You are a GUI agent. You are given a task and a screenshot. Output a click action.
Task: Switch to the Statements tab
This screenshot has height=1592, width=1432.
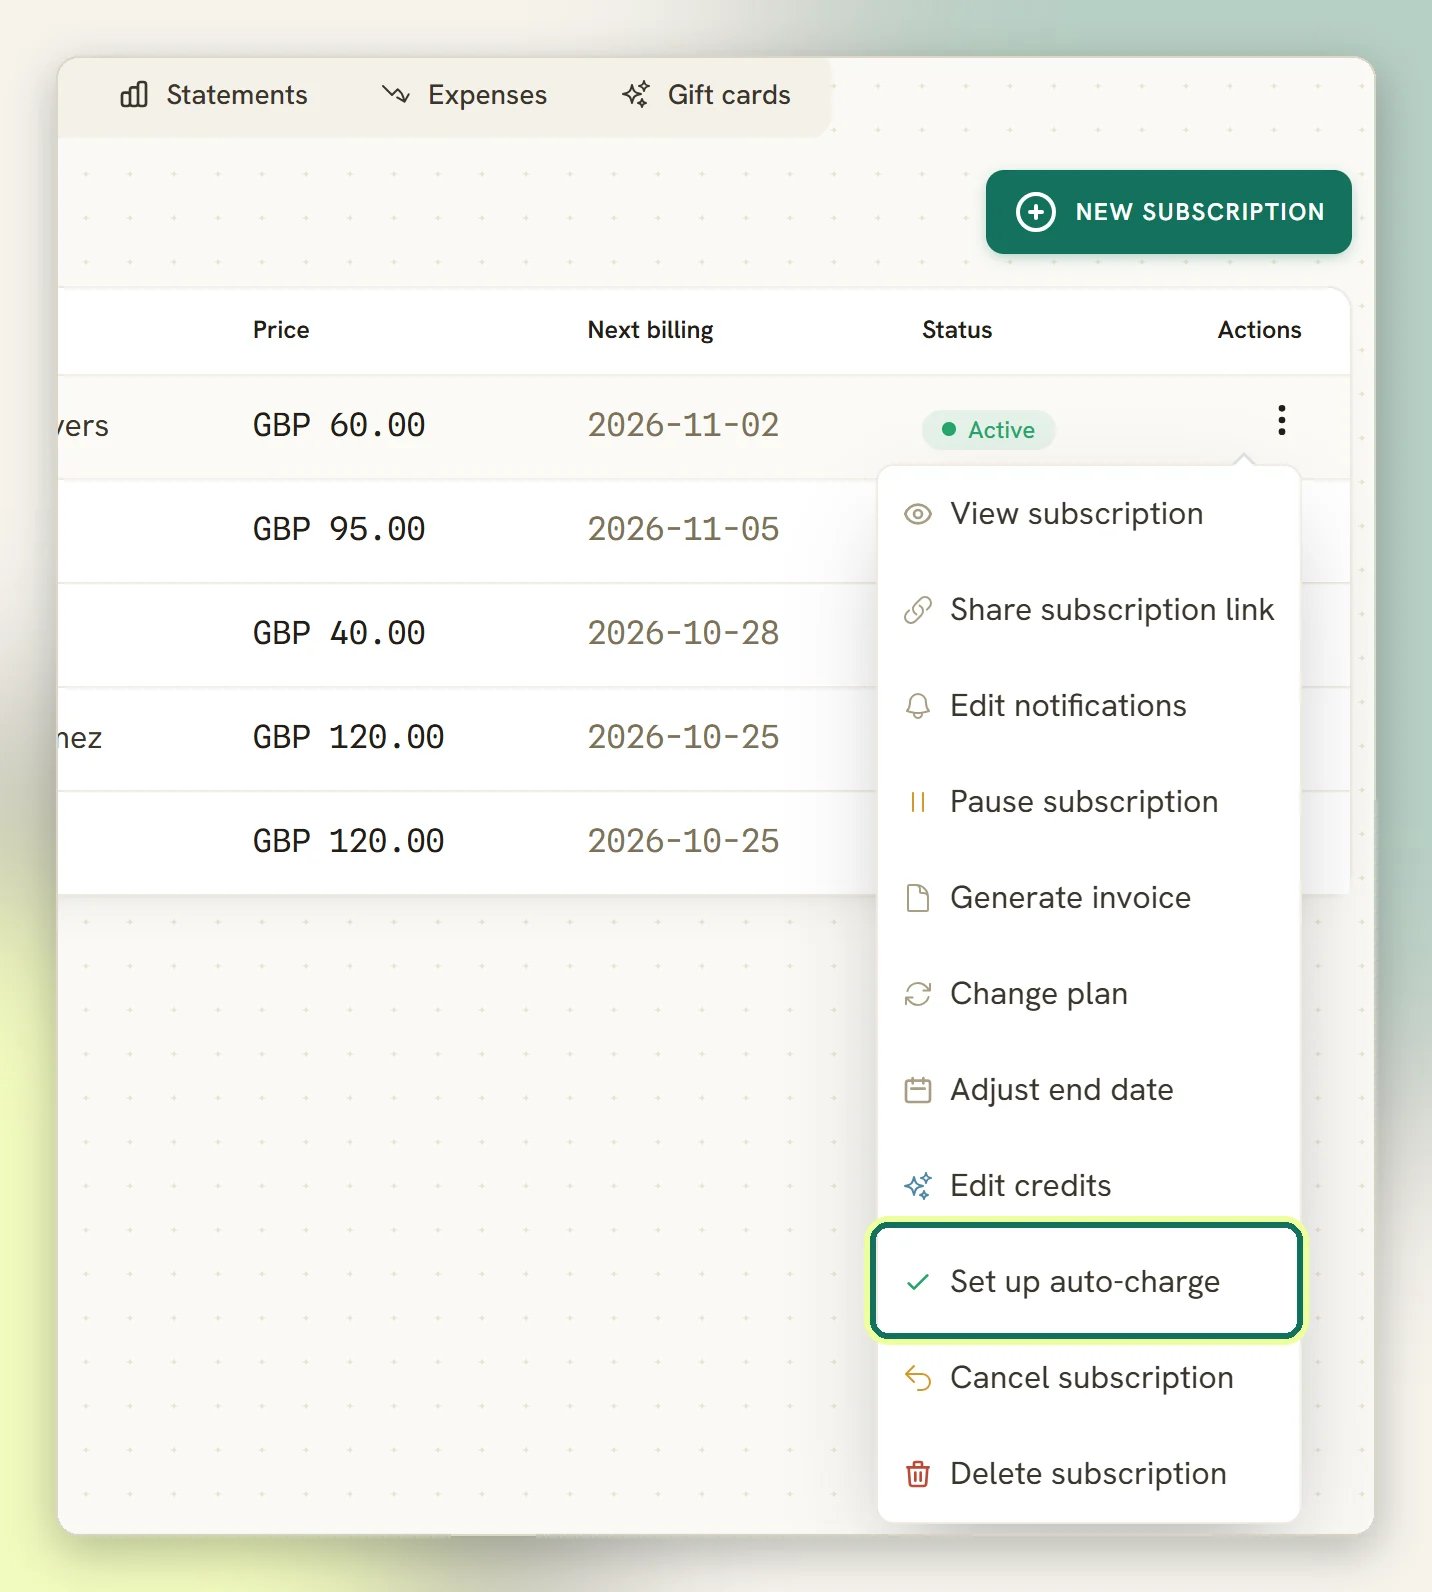tap(214, 95)
